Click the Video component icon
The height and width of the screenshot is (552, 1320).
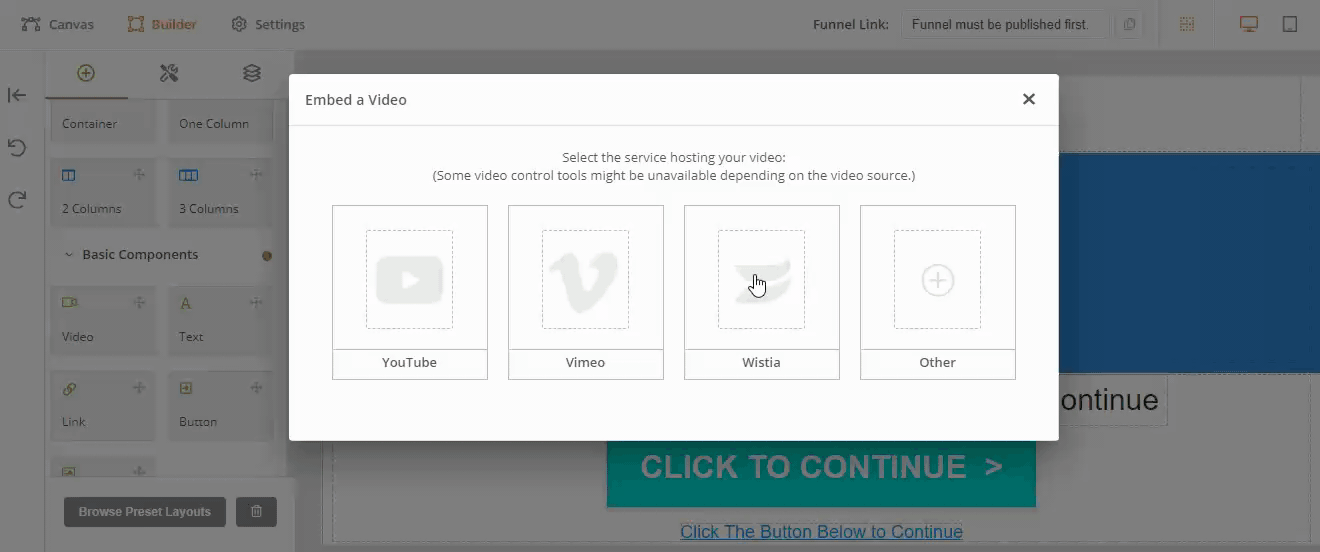69,303
